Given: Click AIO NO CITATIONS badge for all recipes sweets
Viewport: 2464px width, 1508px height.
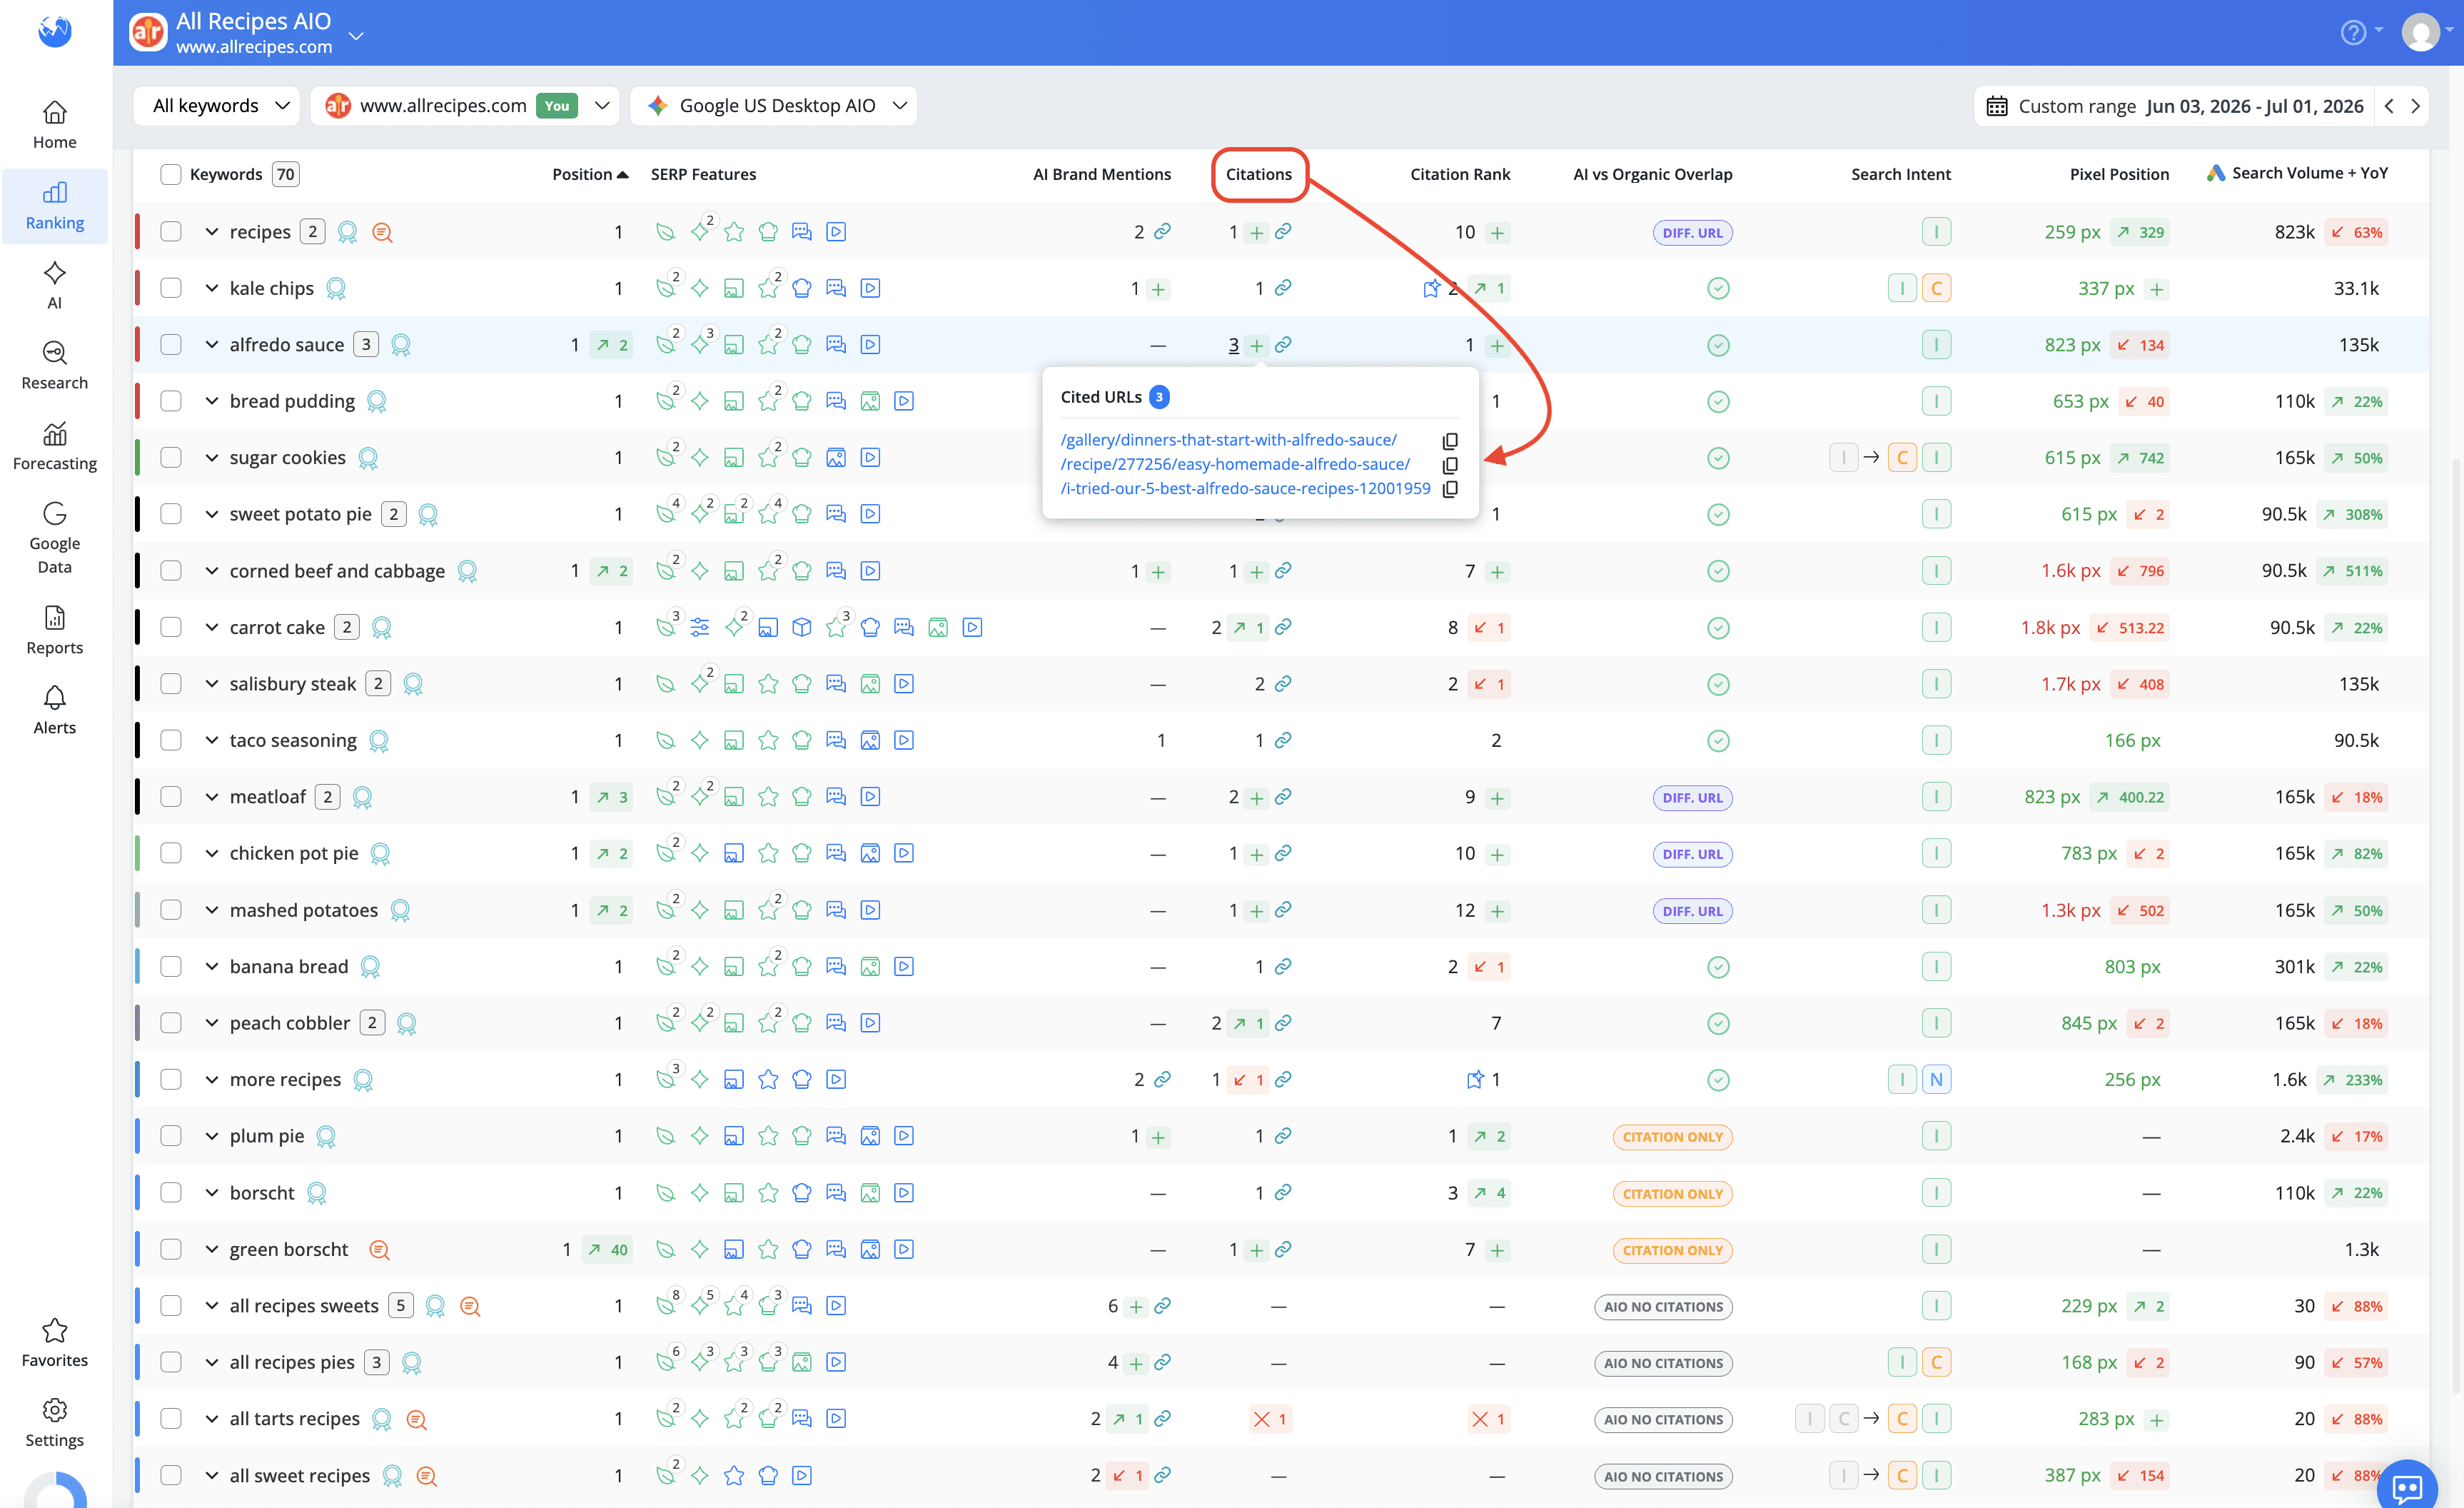Looking at the screenshot, I should [1663, 1307].
